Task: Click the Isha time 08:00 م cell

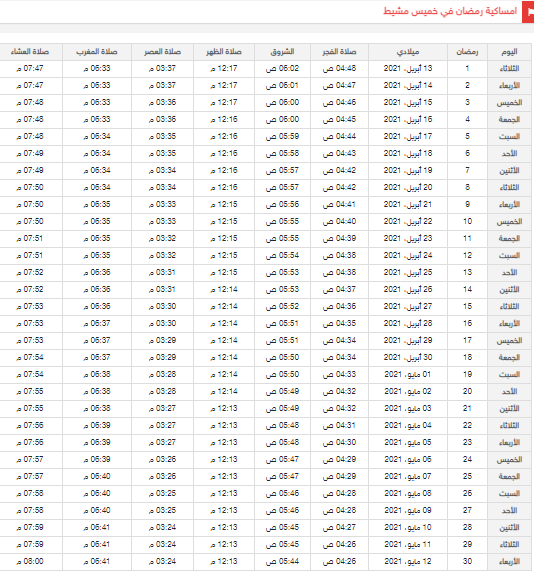Action: point(30,561)
